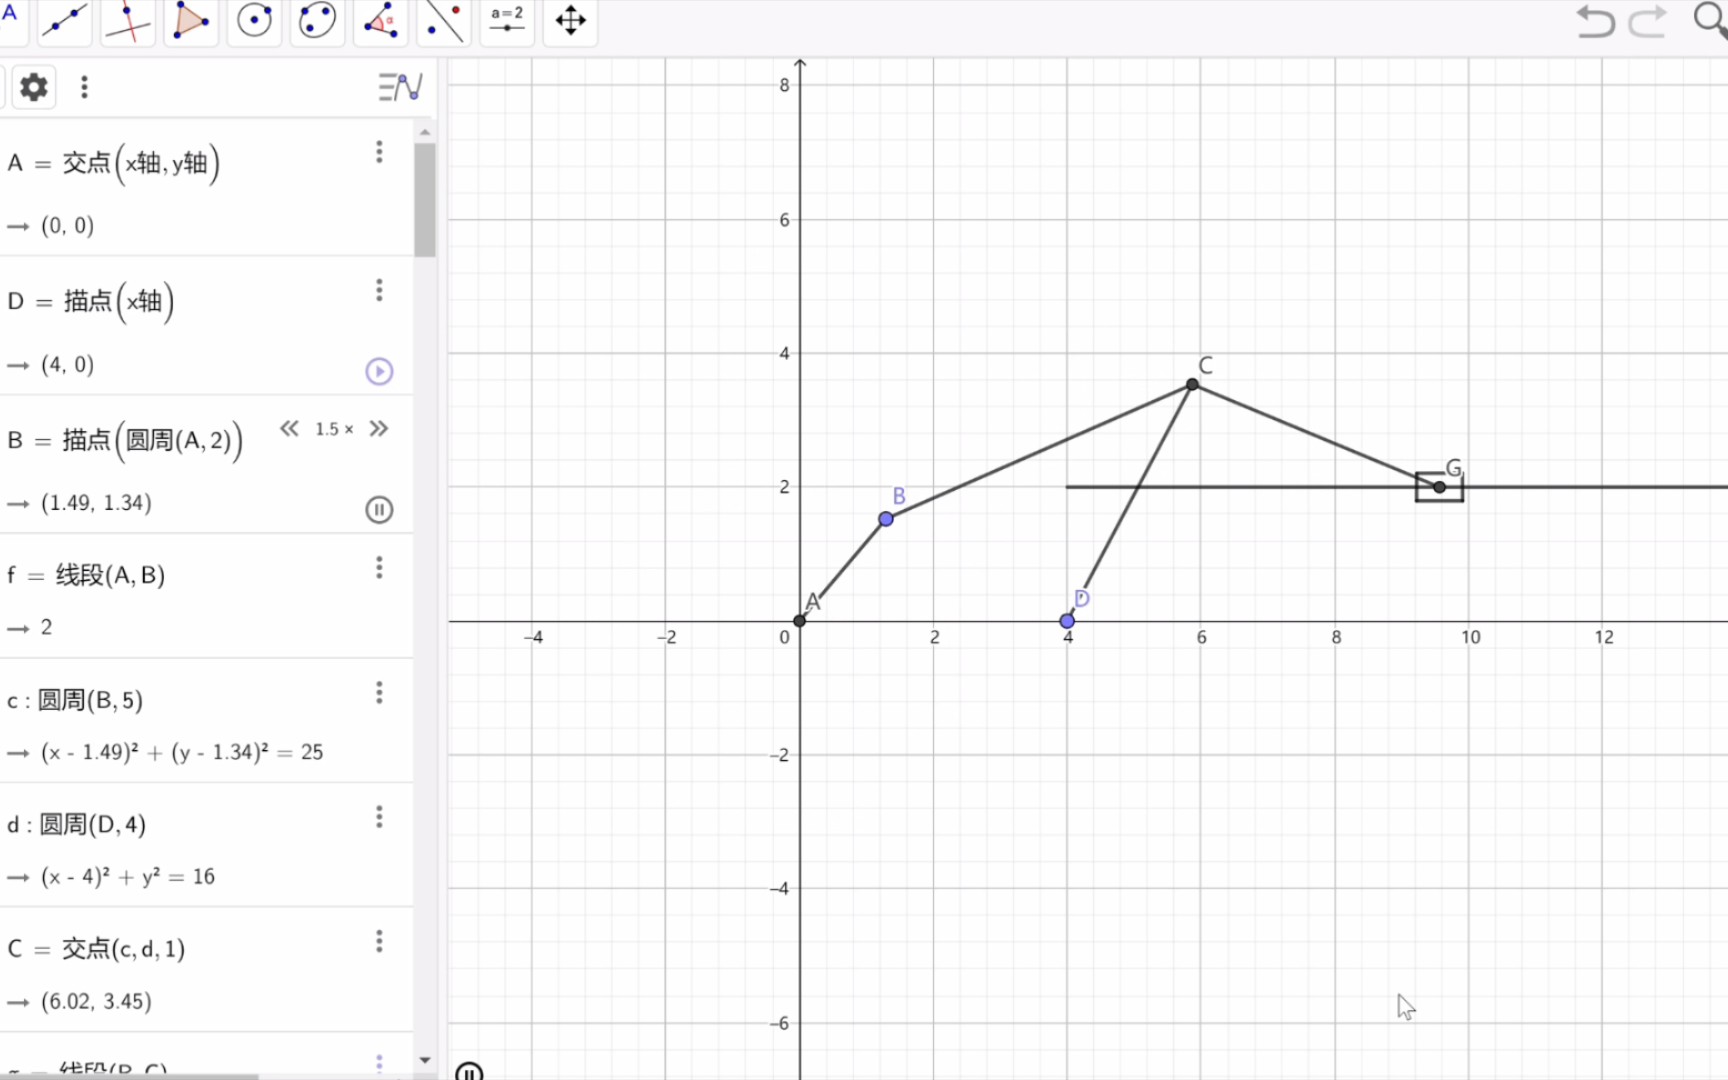Screen dimensions: 1728x1080
Task: Select the D = 描点(x轴) definition
Action: (x=90, y=301)
